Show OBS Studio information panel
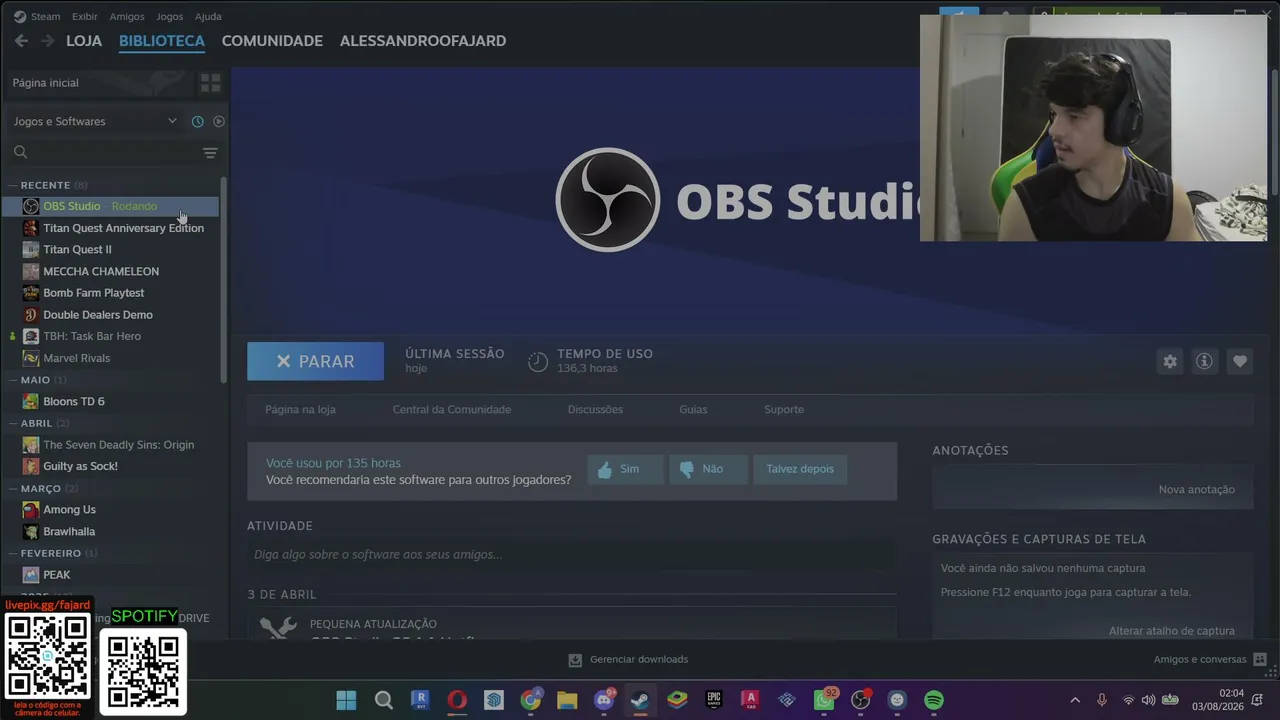1280x720 pixels. coord(1204,361)
